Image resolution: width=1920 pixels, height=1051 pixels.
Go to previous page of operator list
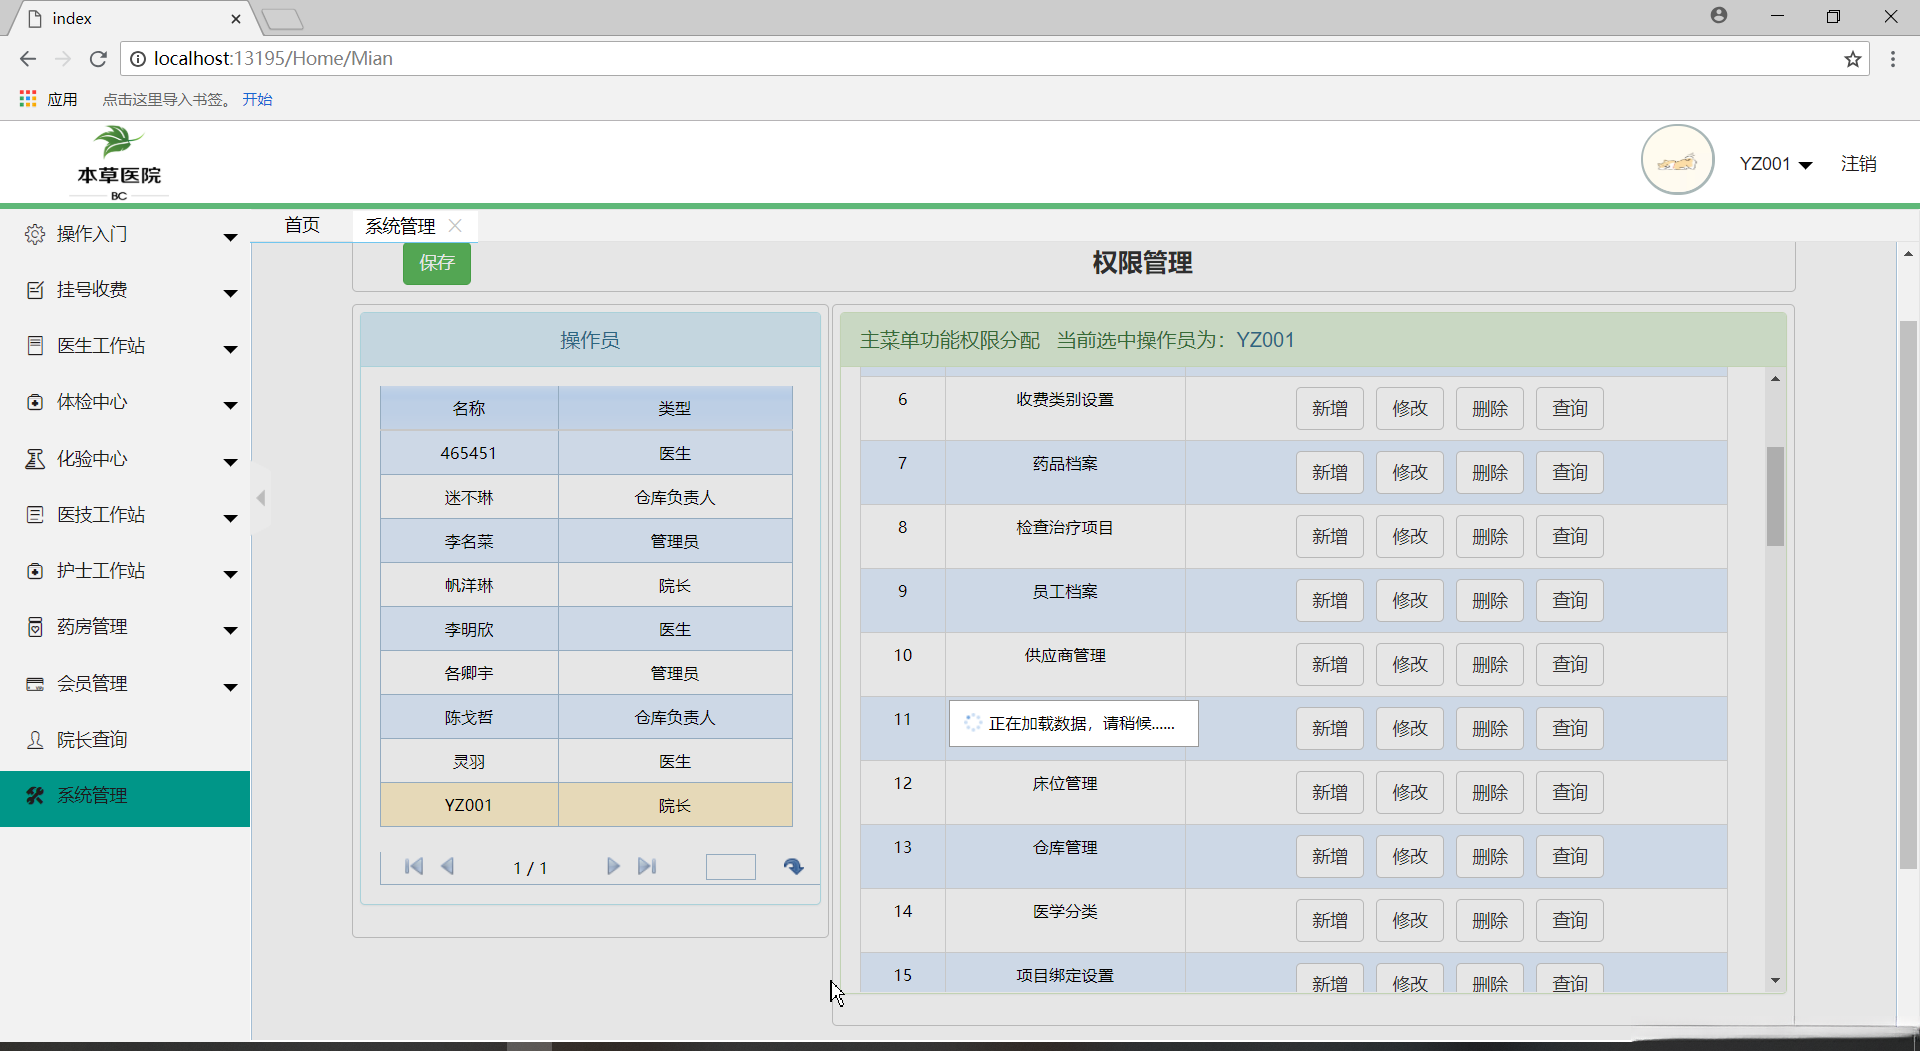447,867
